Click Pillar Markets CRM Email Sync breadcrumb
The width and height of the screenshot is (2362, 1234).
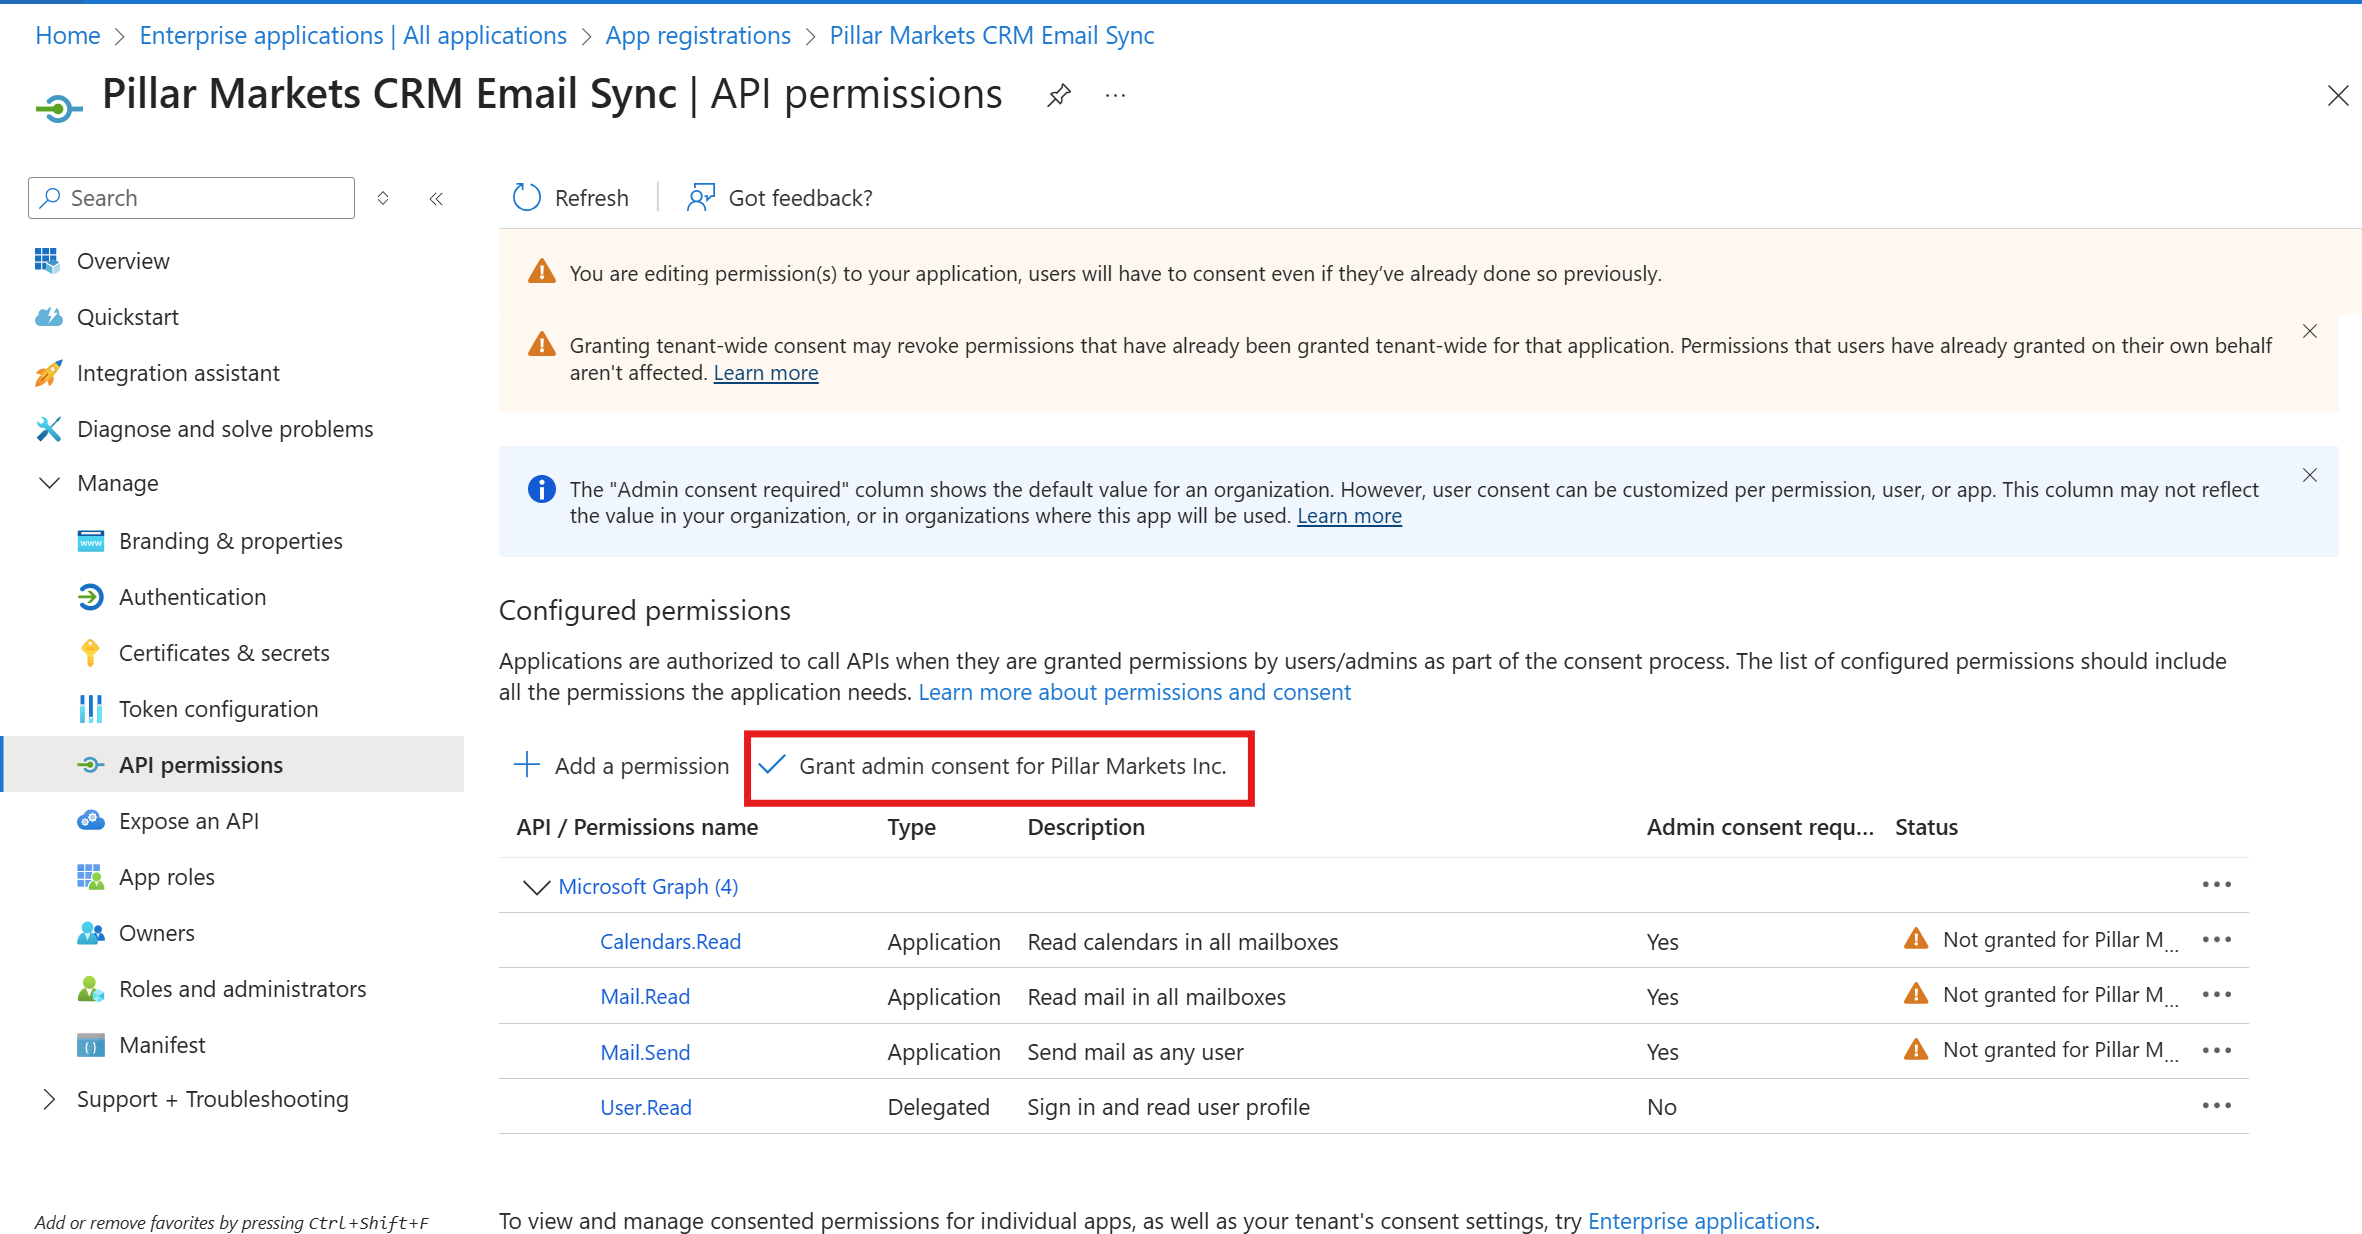(x=992, y=35)
